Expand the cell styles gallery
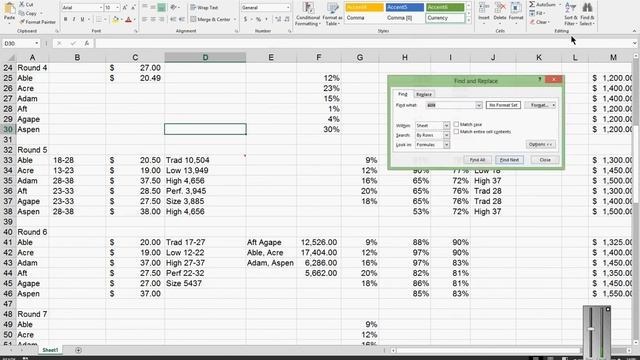Viewport: 640px width, 360px height. 469,20
